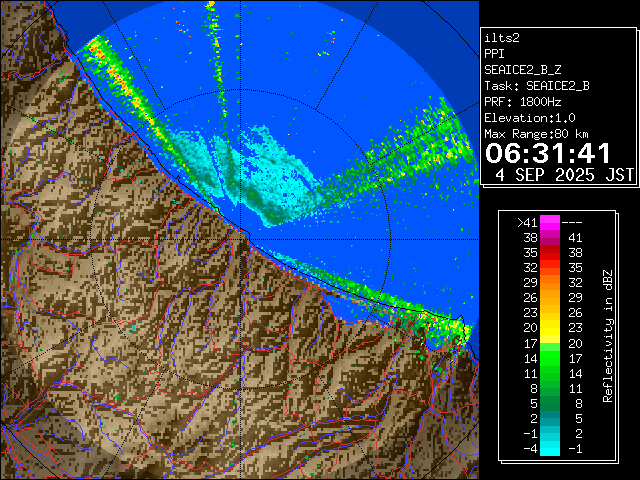640x480 pixels.
Task: Select the Task: SEAICE2_B line
Action: pyautogui.click(x=536, y=86)
